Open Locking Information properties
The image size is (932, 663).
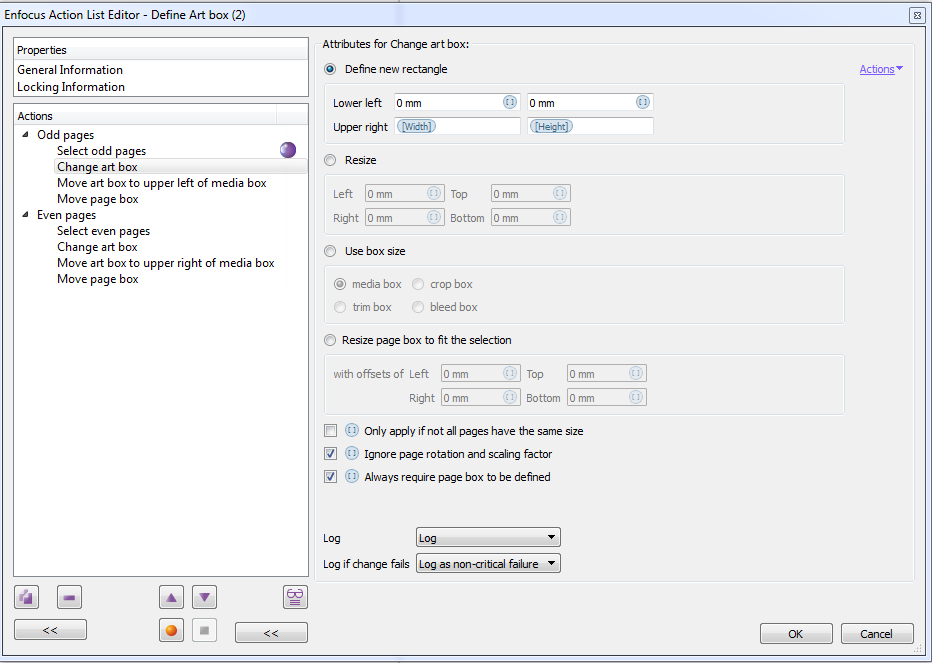71,87
